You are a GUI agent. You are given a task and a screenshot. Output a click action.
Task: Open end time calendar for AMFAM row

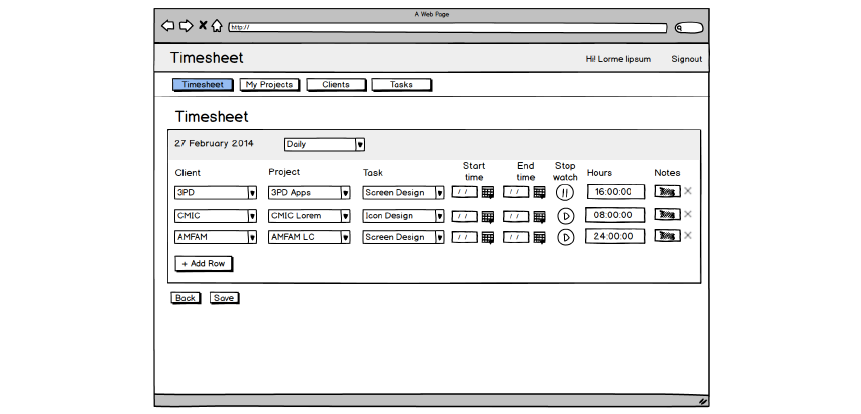click(539, 238)
